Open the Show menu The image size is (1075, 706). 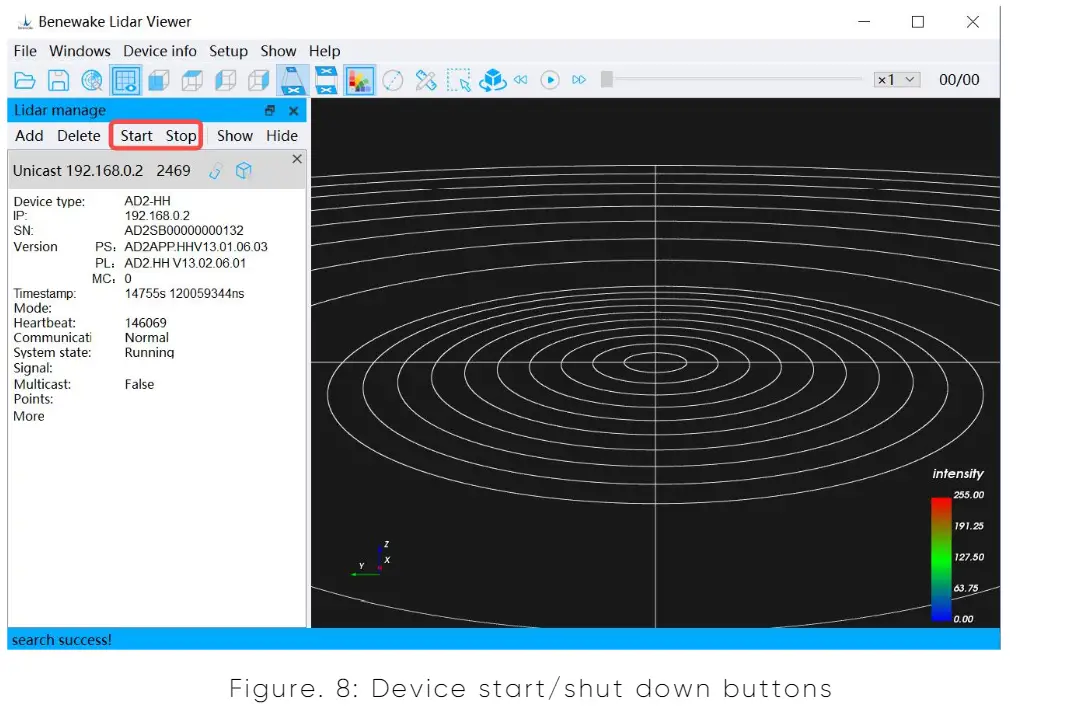point(278,51)
